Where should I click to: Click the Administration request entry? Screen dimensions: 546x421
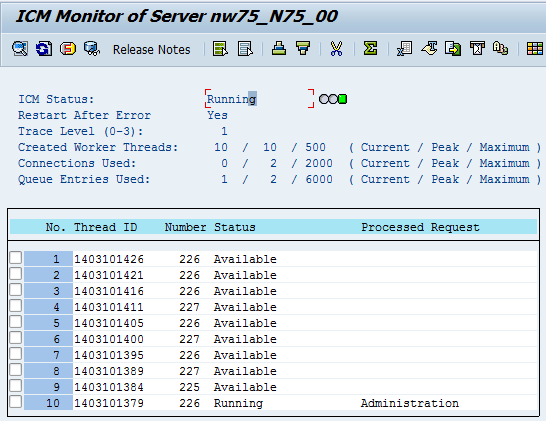tap(410, 403)
